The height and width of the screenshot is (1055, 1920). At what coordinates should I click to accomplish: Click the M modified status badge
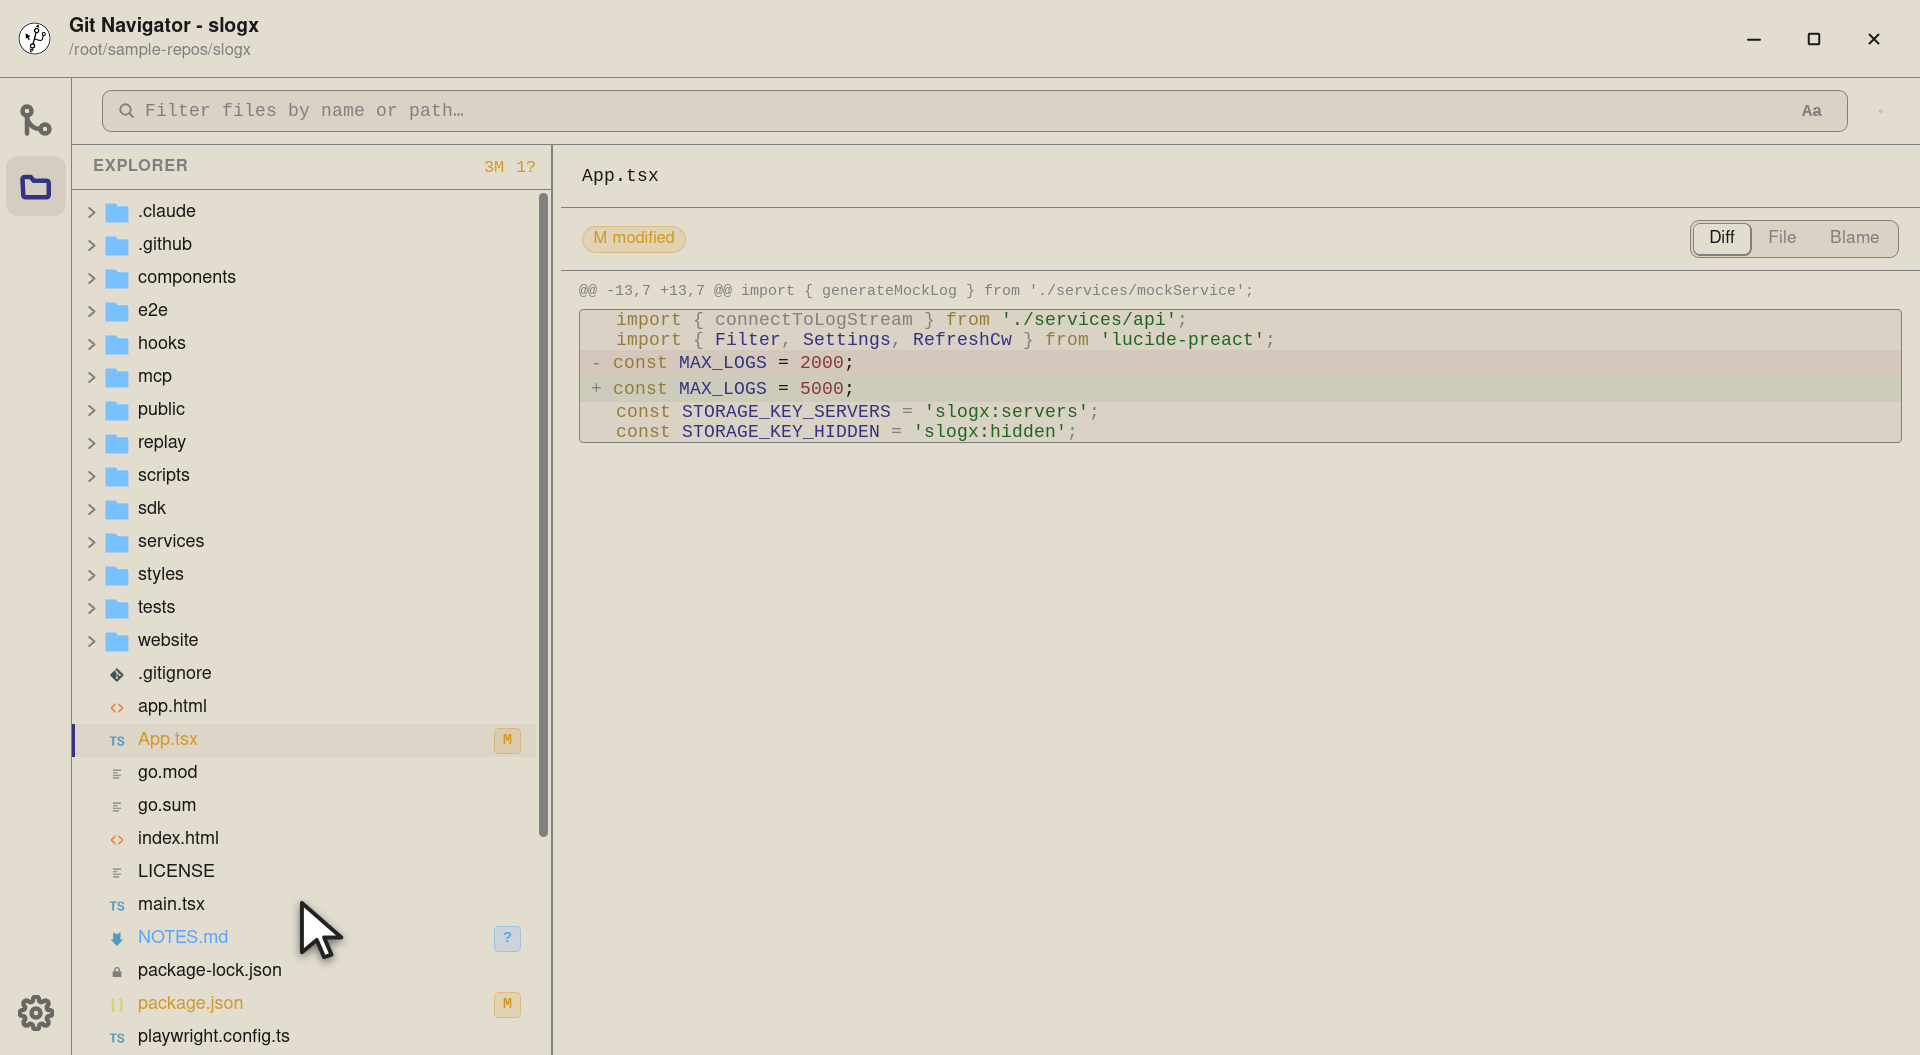coord(634,238)
